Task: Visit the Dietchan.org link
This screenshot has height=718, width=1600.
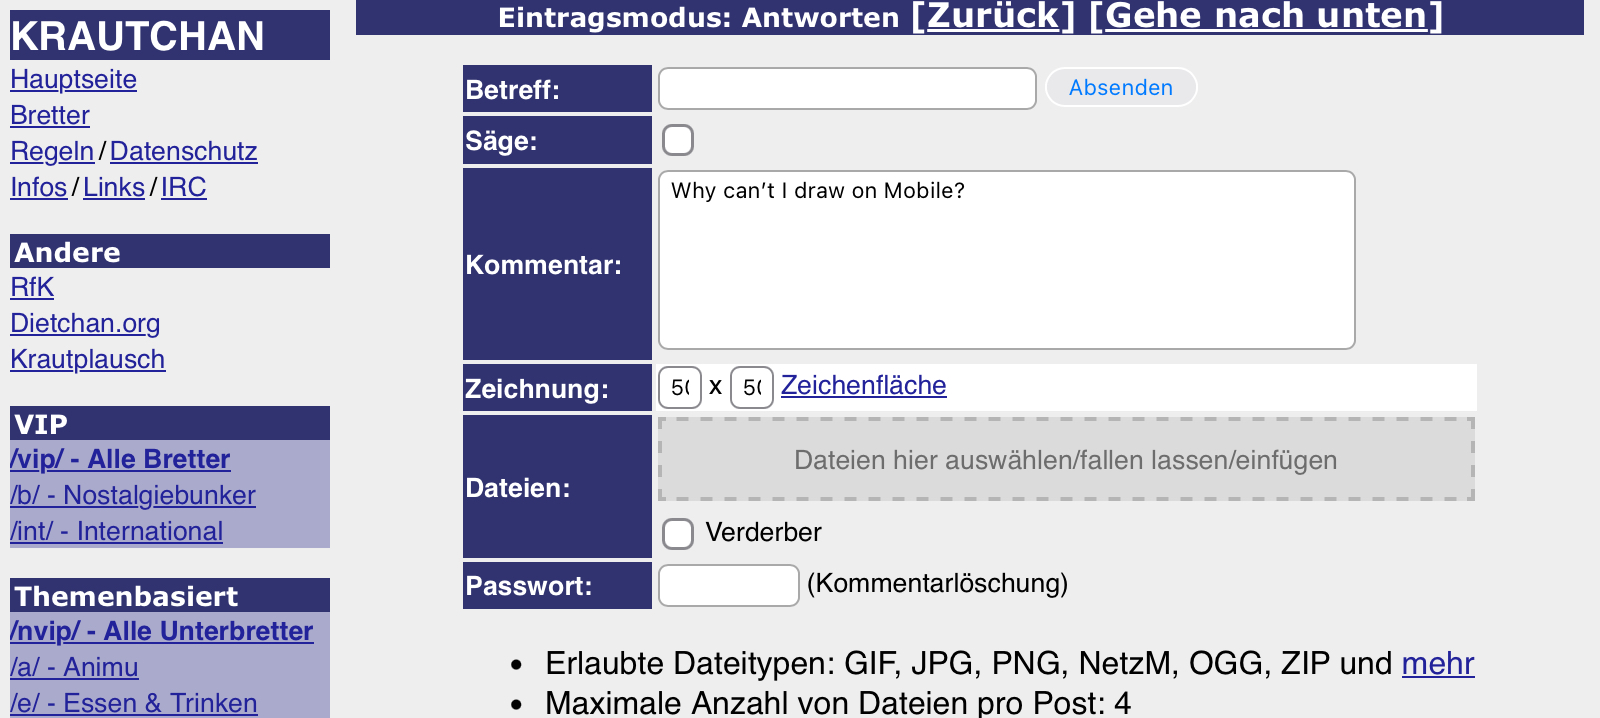Action: 85,324
